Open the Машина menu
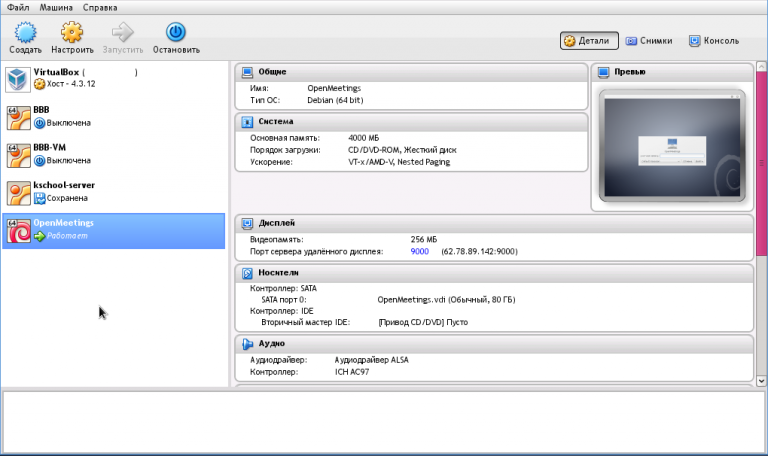Screen dimensions: 768x456 56,7
